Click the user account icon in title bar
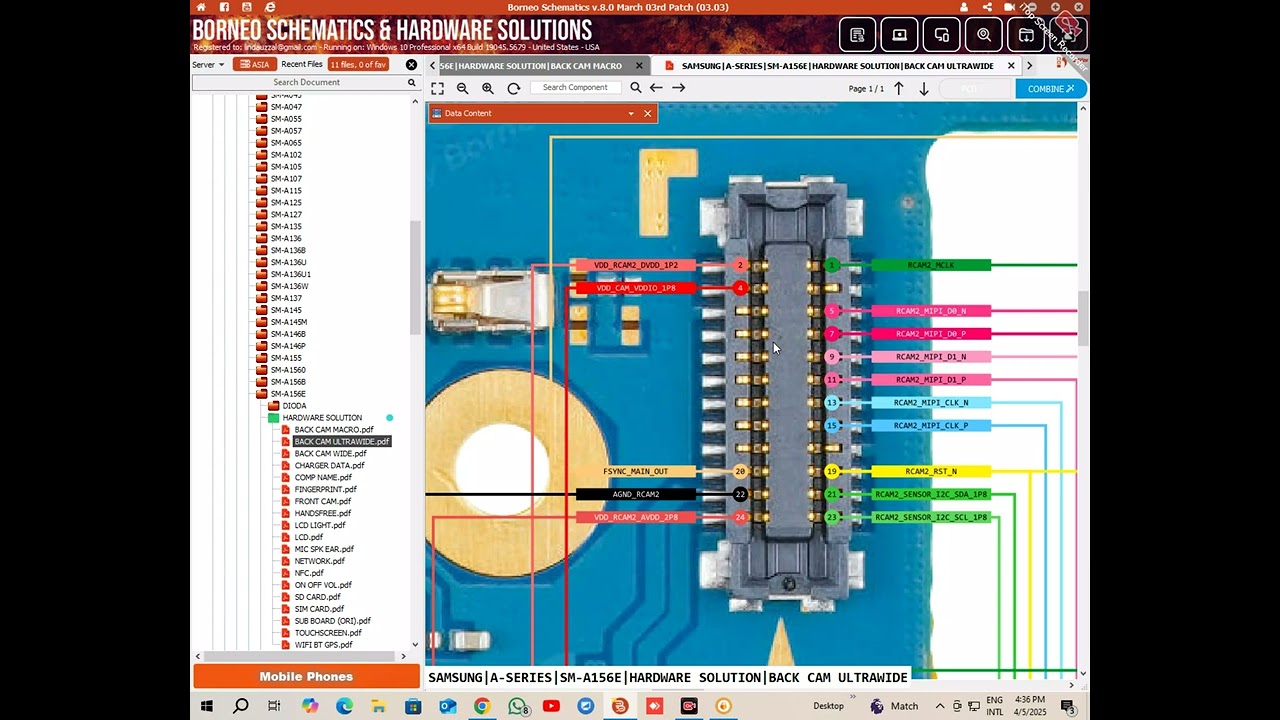This screenshot has width=1280, height=720. pos(964,7)
